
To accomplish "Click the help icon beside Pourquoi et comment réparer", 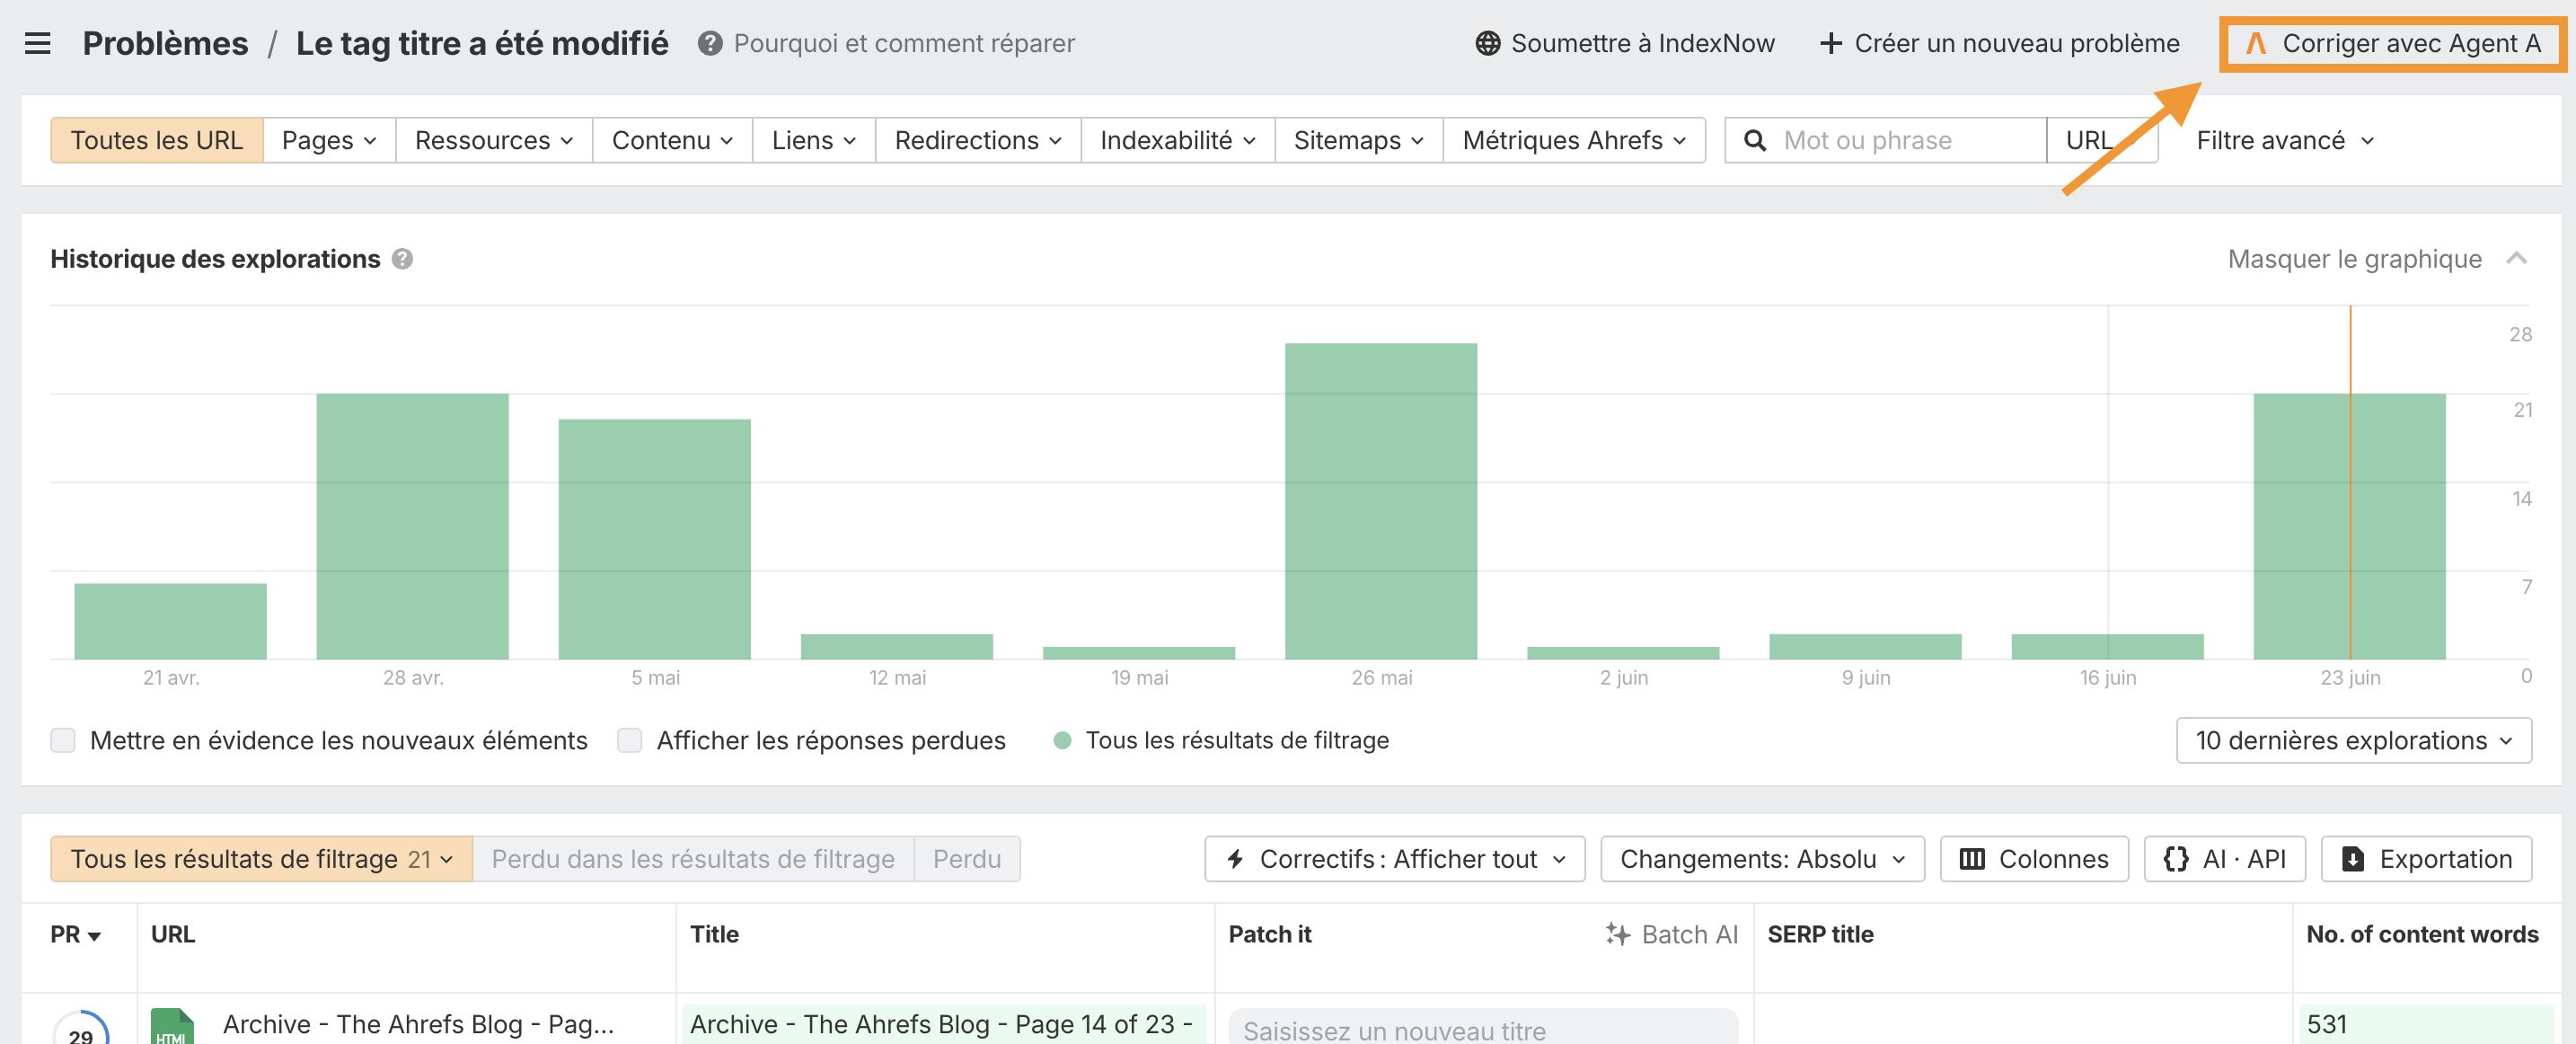I will (x=710, y=43).
